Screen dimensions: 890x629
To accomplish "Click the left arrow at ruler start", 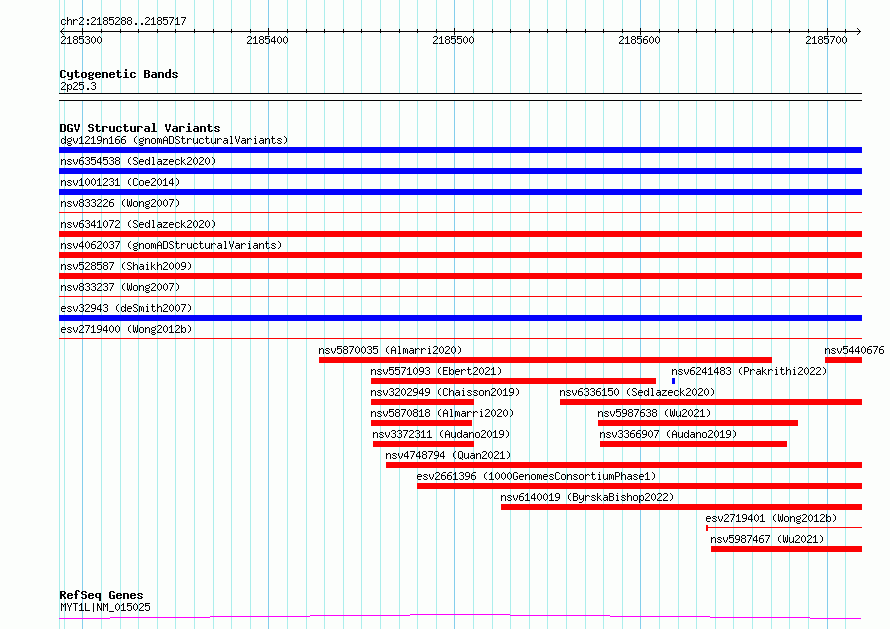I will 62,31.
